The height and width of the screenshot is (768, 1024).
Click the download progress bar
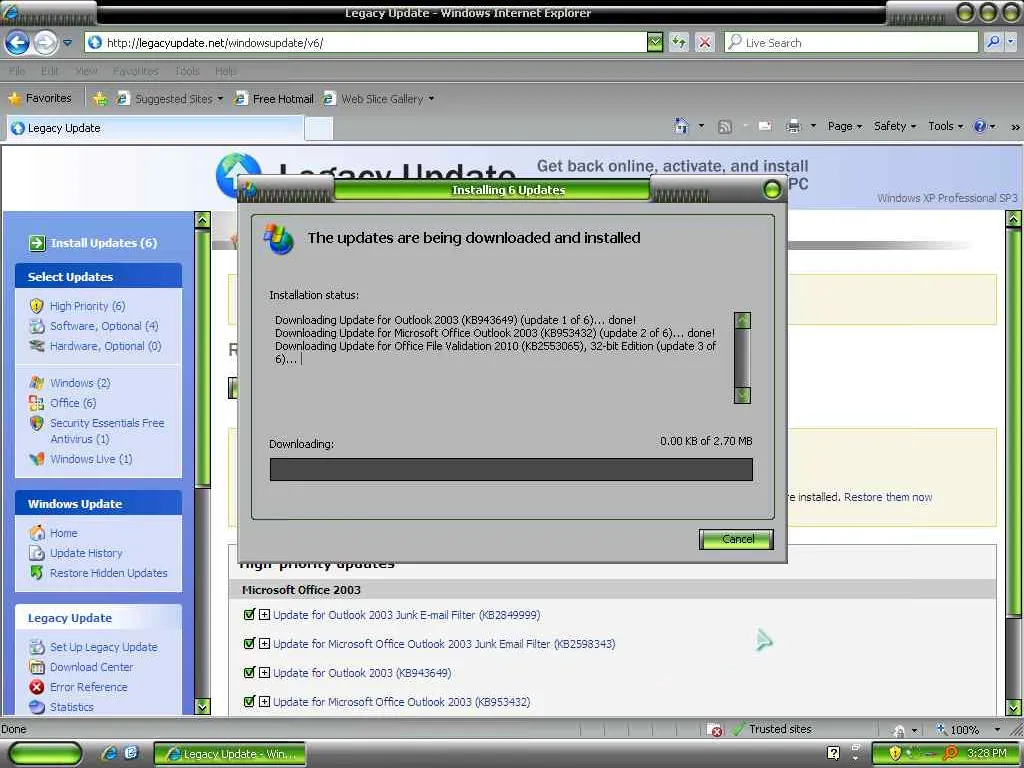[x=511, y=470]
